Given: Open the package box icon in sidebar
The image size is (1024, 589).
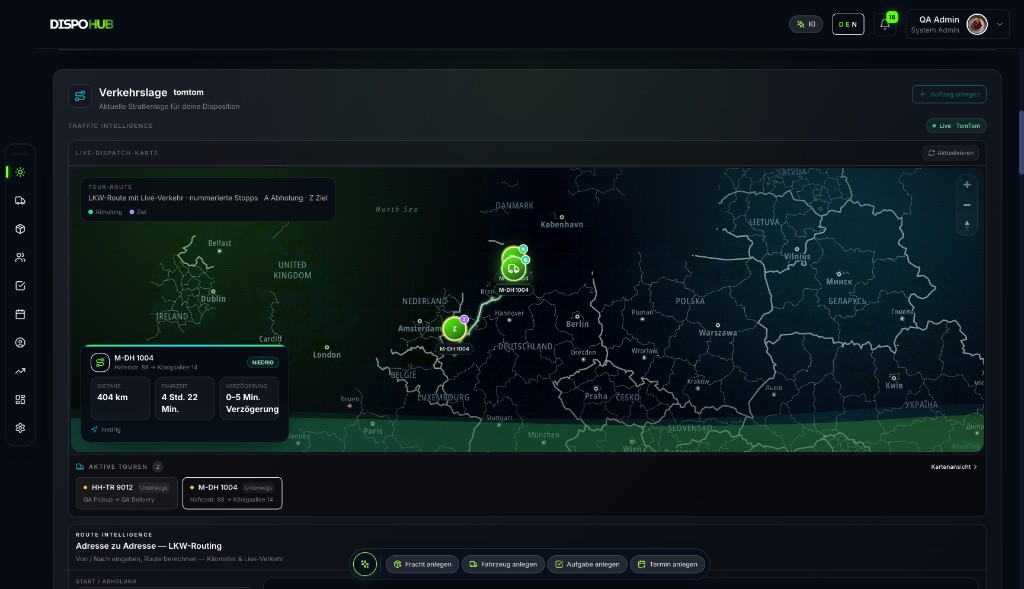Looking at the screenshot, I should tap(20, 229).
